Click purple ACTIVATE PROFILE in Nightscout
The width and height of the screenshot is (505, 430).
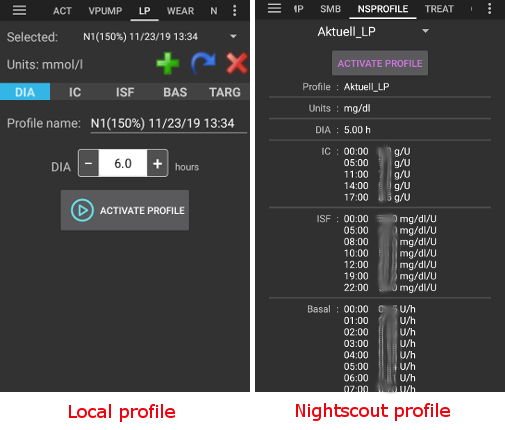click(x=380, y=63)
